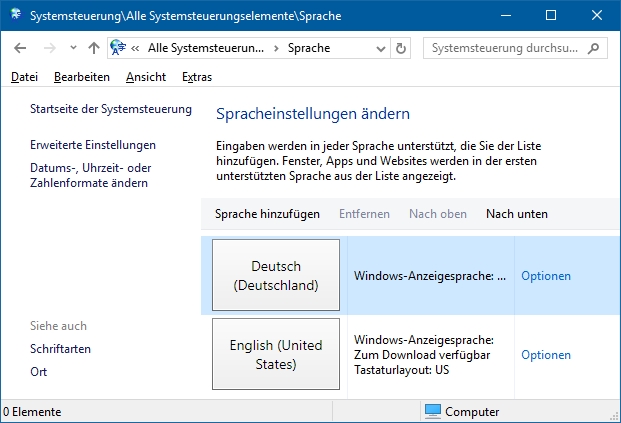The width and height of the screenshot is (621, 423).
Task: Open the Extras menu
Action: [197, 77]
